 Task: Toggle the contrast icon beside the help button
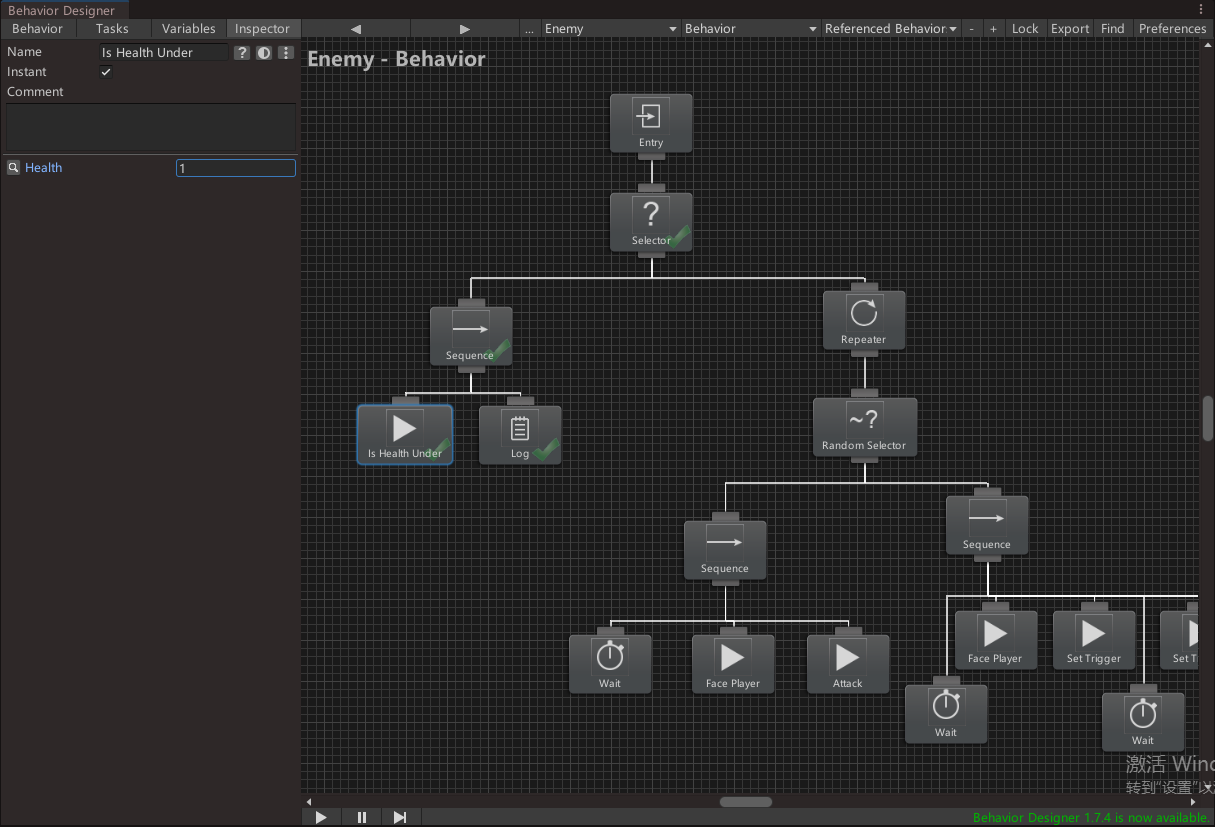(263, 52)
